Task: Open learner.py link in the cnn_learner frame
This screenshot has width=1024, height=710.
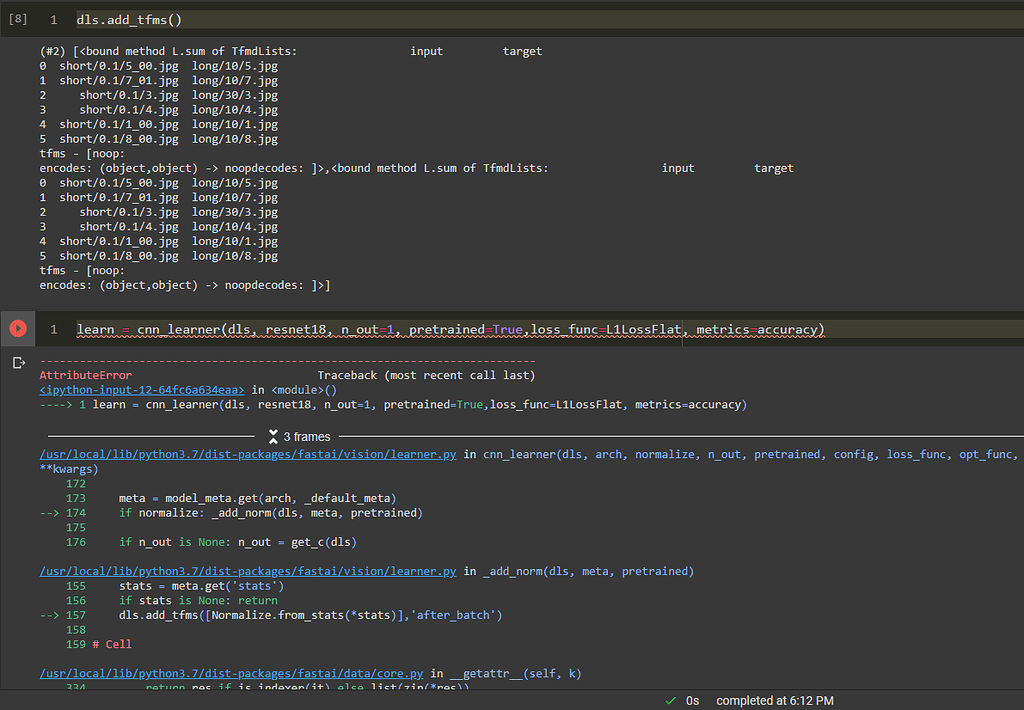Action: tap(245, 454)
